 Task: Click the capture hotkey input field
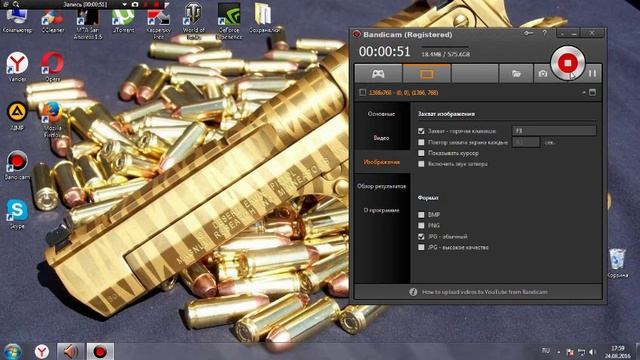pos(554,131)
